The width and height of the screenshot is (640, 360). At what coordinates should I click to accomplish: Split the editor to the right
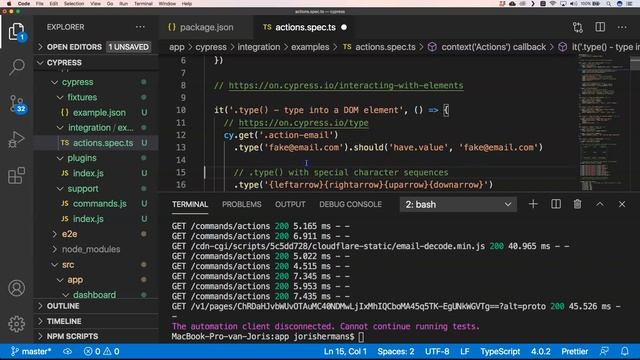(x=600, y=27)
